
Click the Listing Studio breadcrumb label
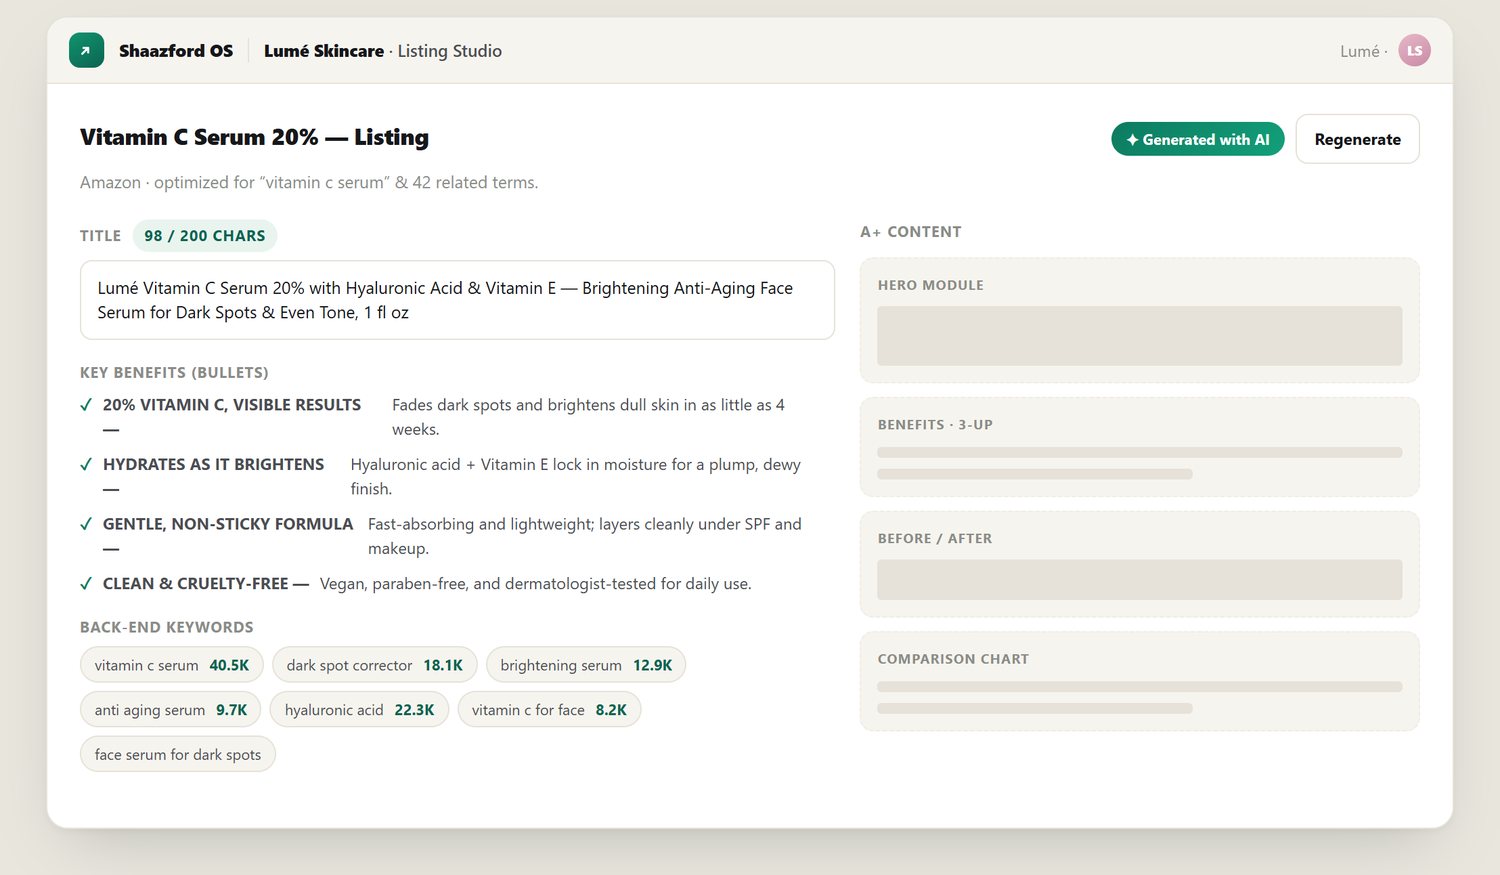(x=450, y=51)
